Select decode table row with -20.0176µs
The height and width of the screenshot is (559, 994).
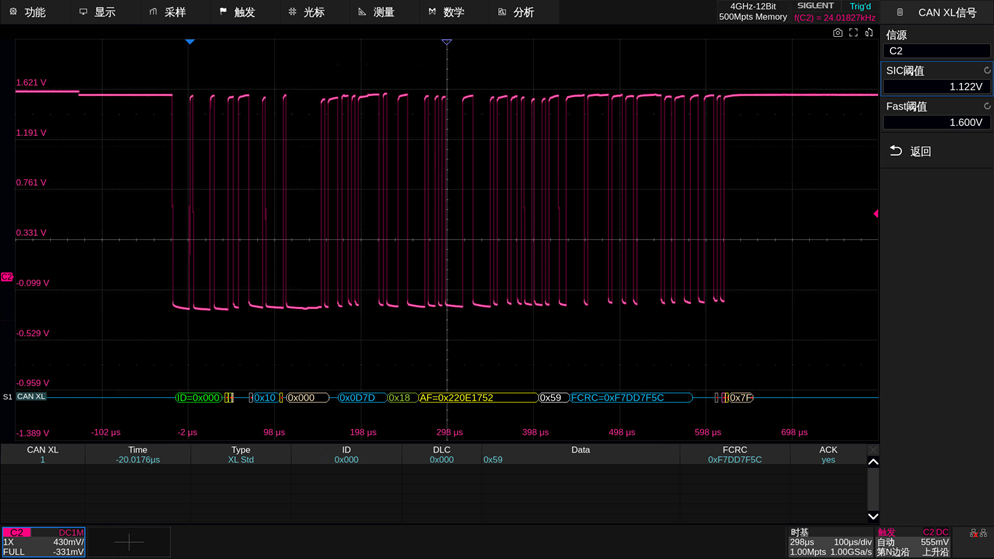pos(434,459)
